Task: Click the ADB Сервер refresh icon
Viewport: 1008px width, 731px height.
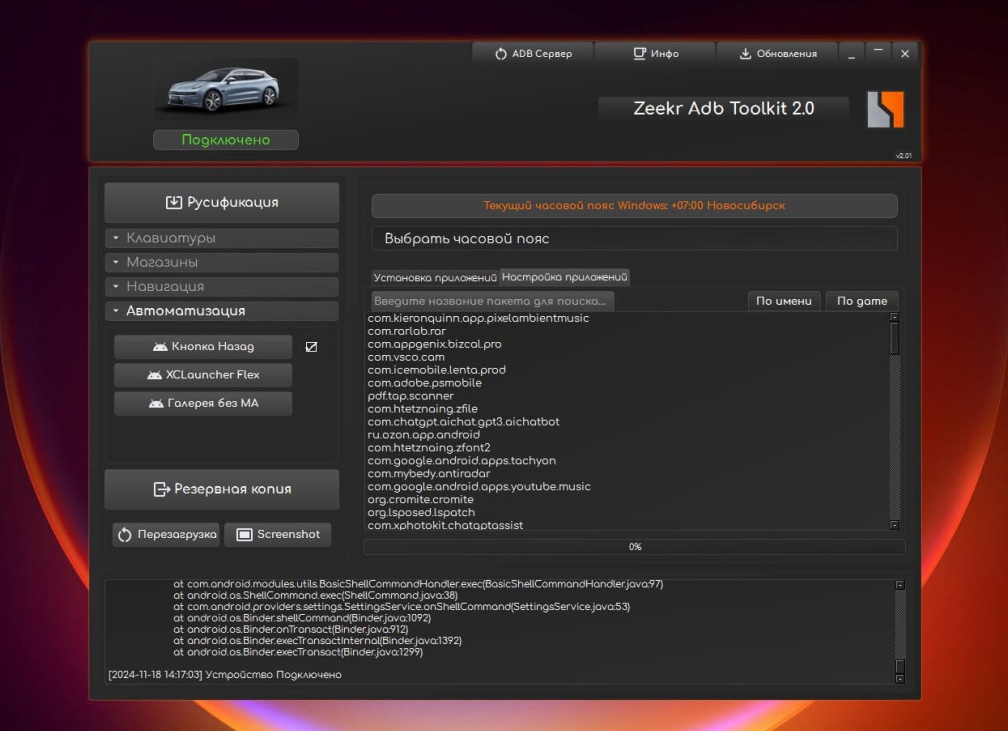Action: 501,54
